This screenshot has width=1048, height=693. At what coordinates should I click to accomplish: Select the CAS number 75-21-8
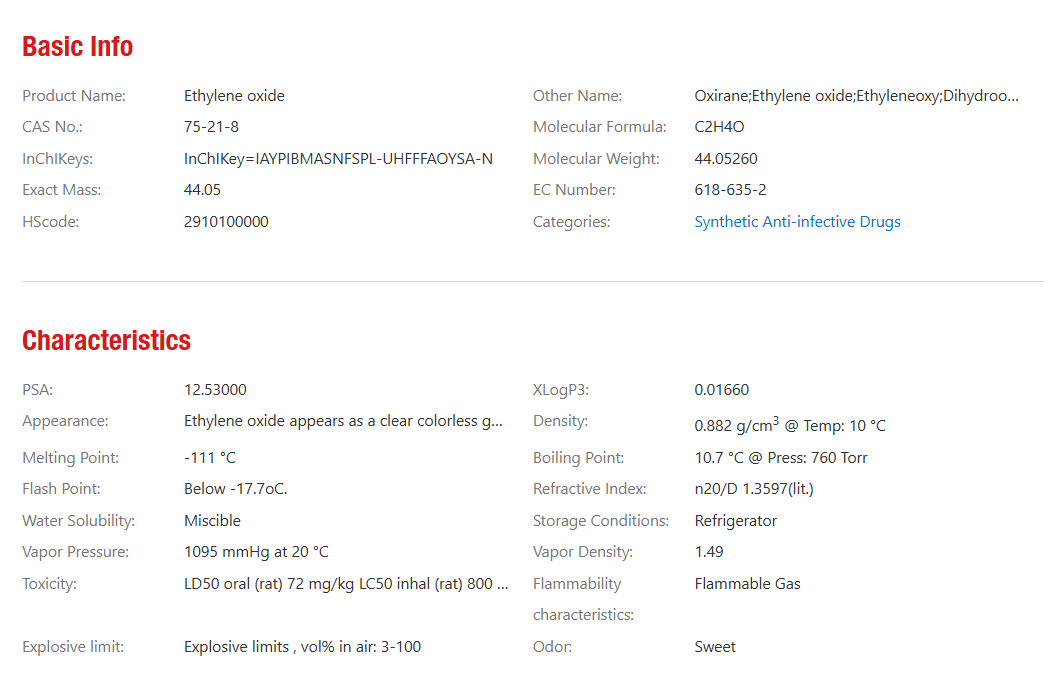[x=211, y=127]
